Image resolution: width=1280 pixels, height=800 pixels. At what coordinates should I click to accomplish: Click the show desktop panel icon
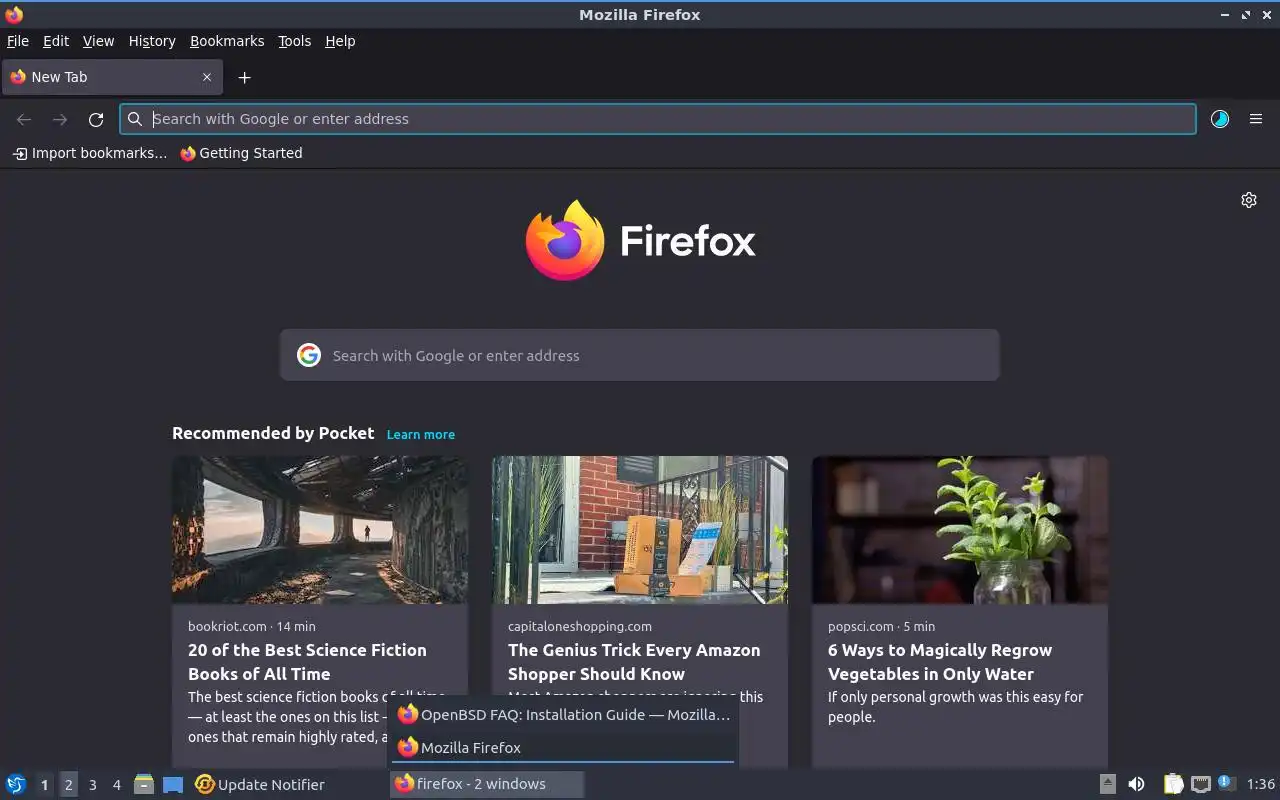coord(173,784)
